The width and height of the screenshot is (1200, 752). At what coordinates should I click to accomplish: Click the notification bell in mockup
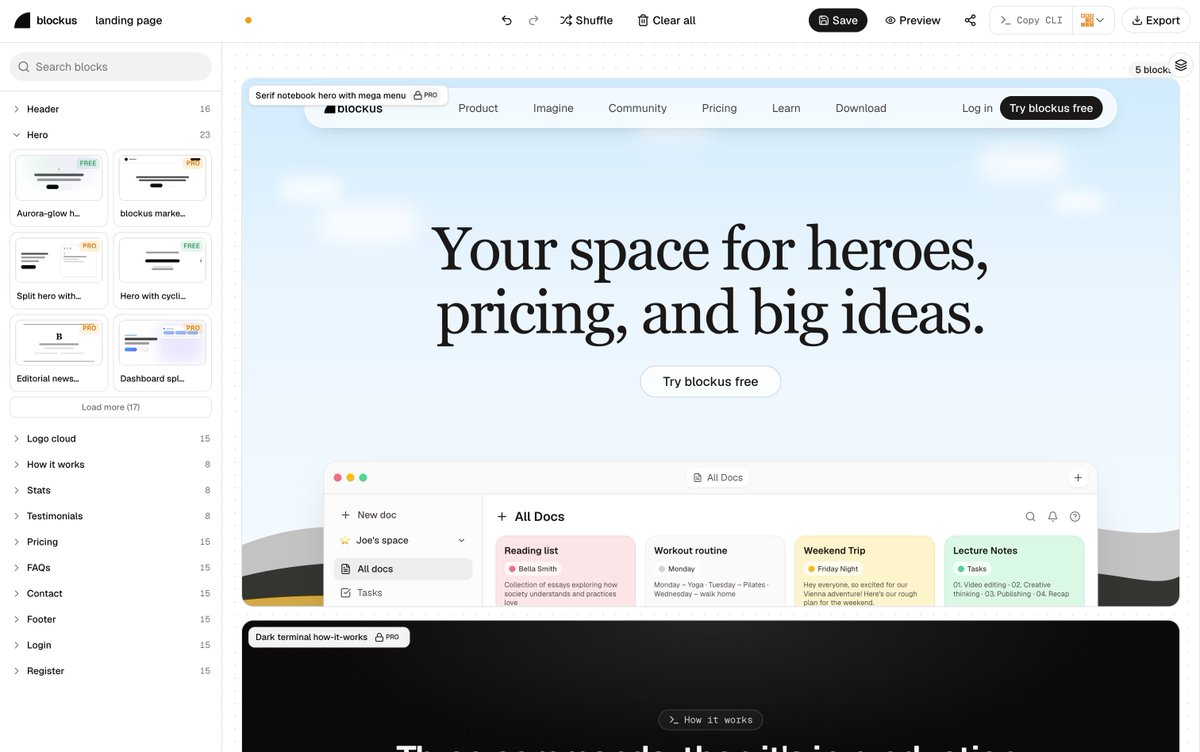(x=1053, y=517)
